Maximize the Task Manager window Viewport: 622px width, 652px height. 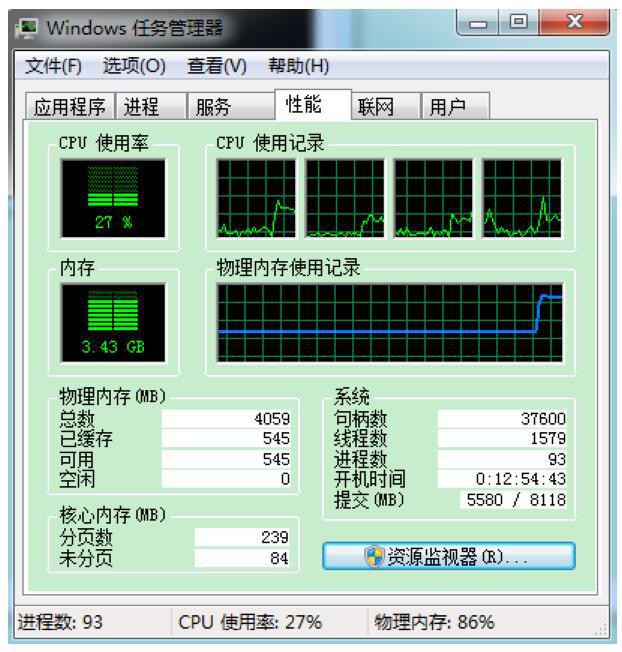tap(518, 22)
